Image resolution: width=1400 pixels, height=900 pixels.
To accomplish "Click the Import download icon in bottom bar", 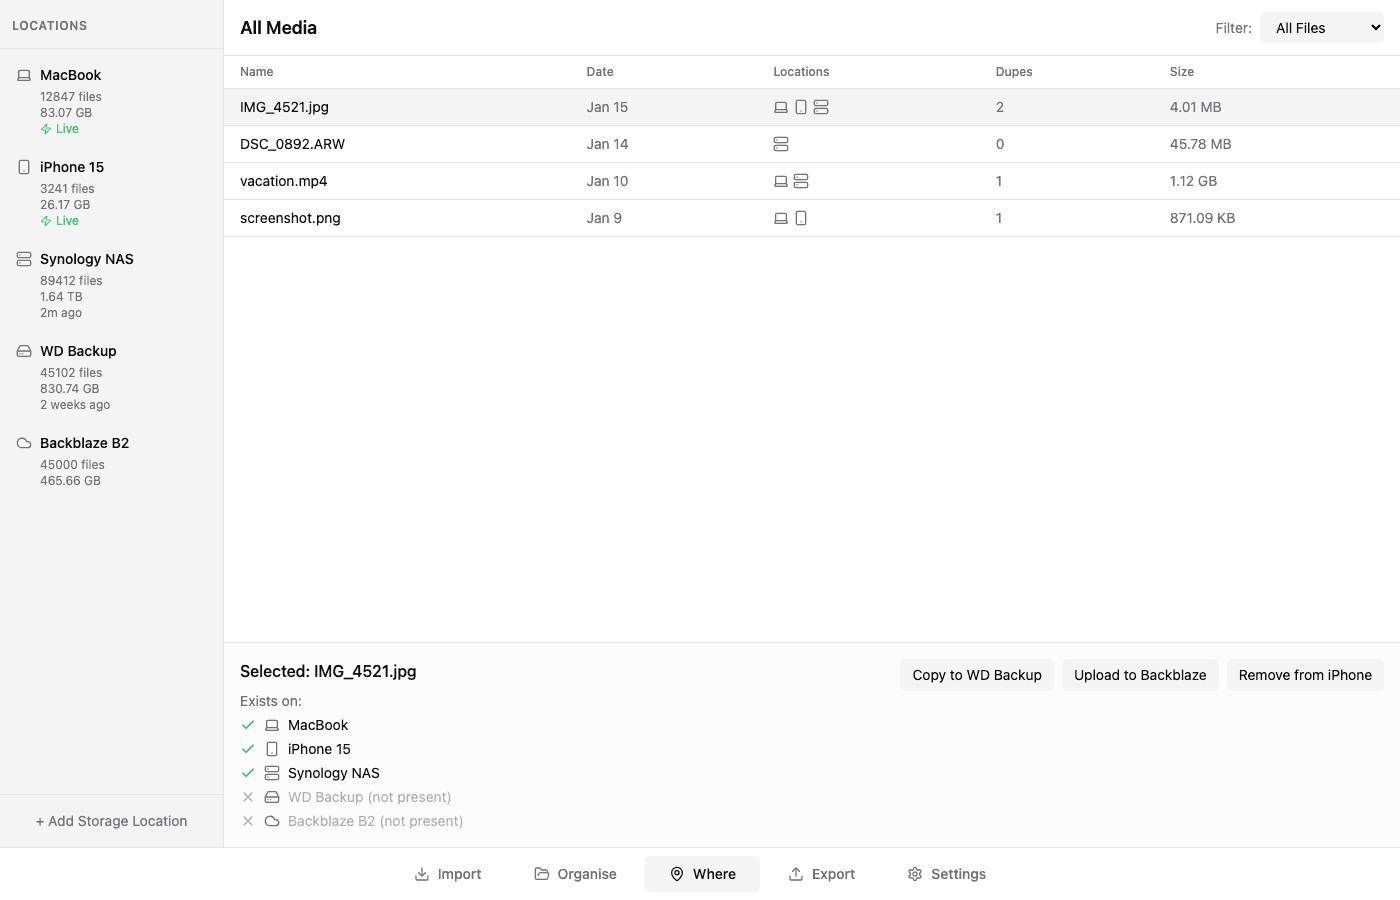I will 421,873.
